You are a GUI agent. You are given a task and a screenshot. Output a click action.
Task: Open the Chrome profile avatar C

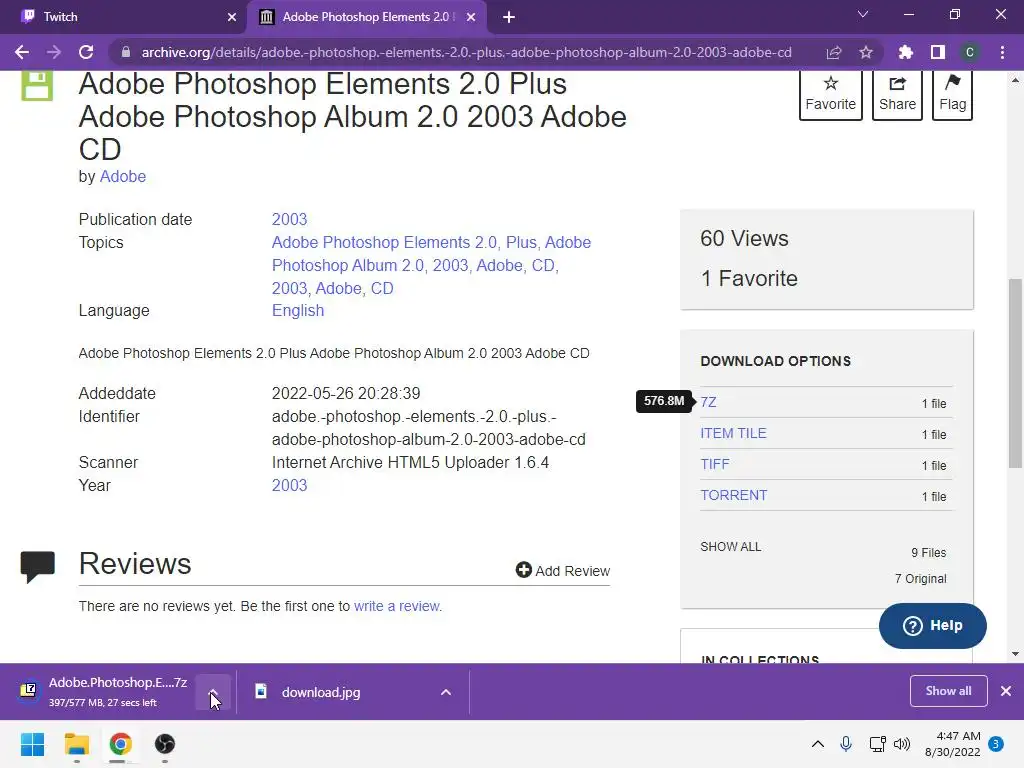click(970, 52)
